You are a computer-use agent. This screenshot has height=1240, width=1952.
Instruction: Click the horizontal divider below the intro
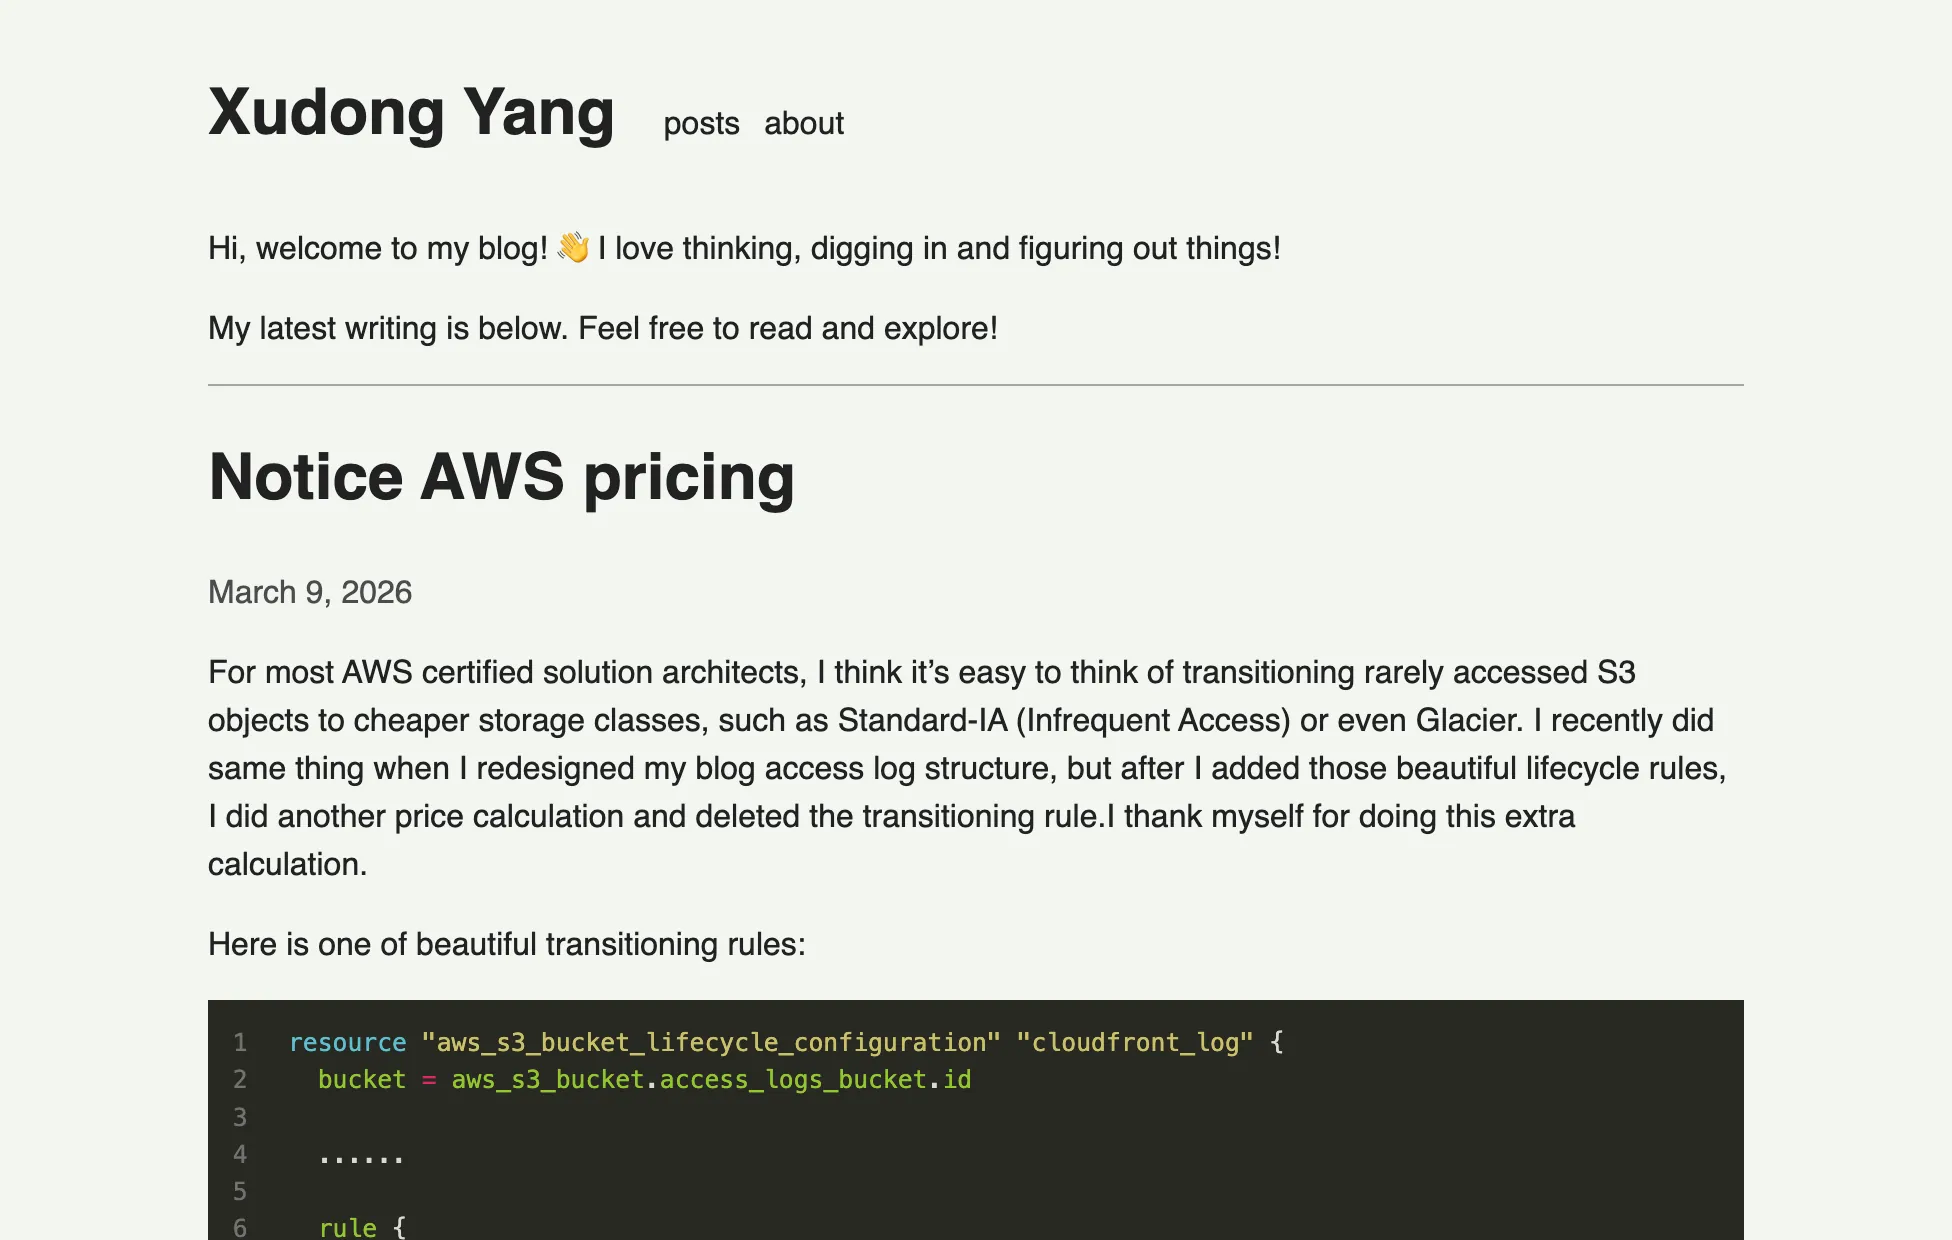975,385
